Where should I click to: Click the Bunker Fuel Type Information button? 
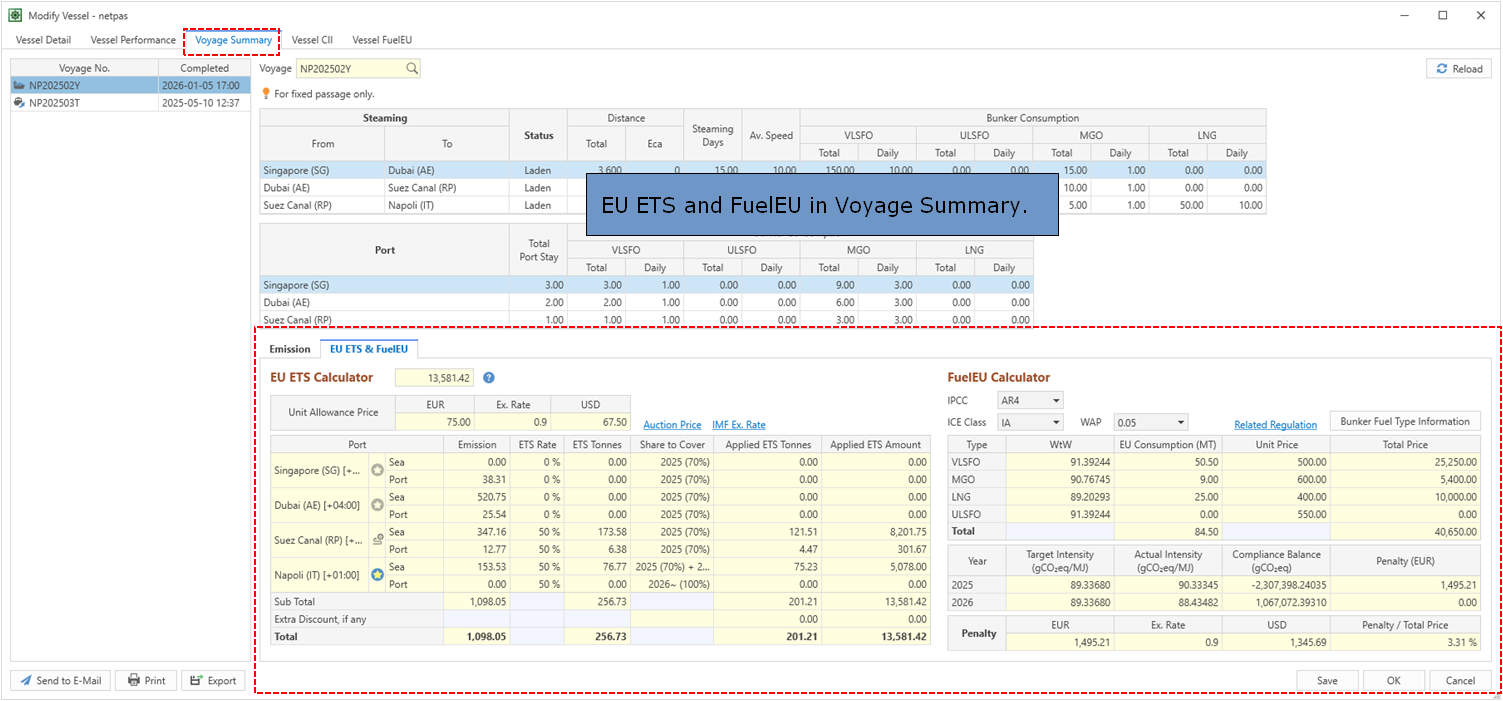(x=1404, y=421)
